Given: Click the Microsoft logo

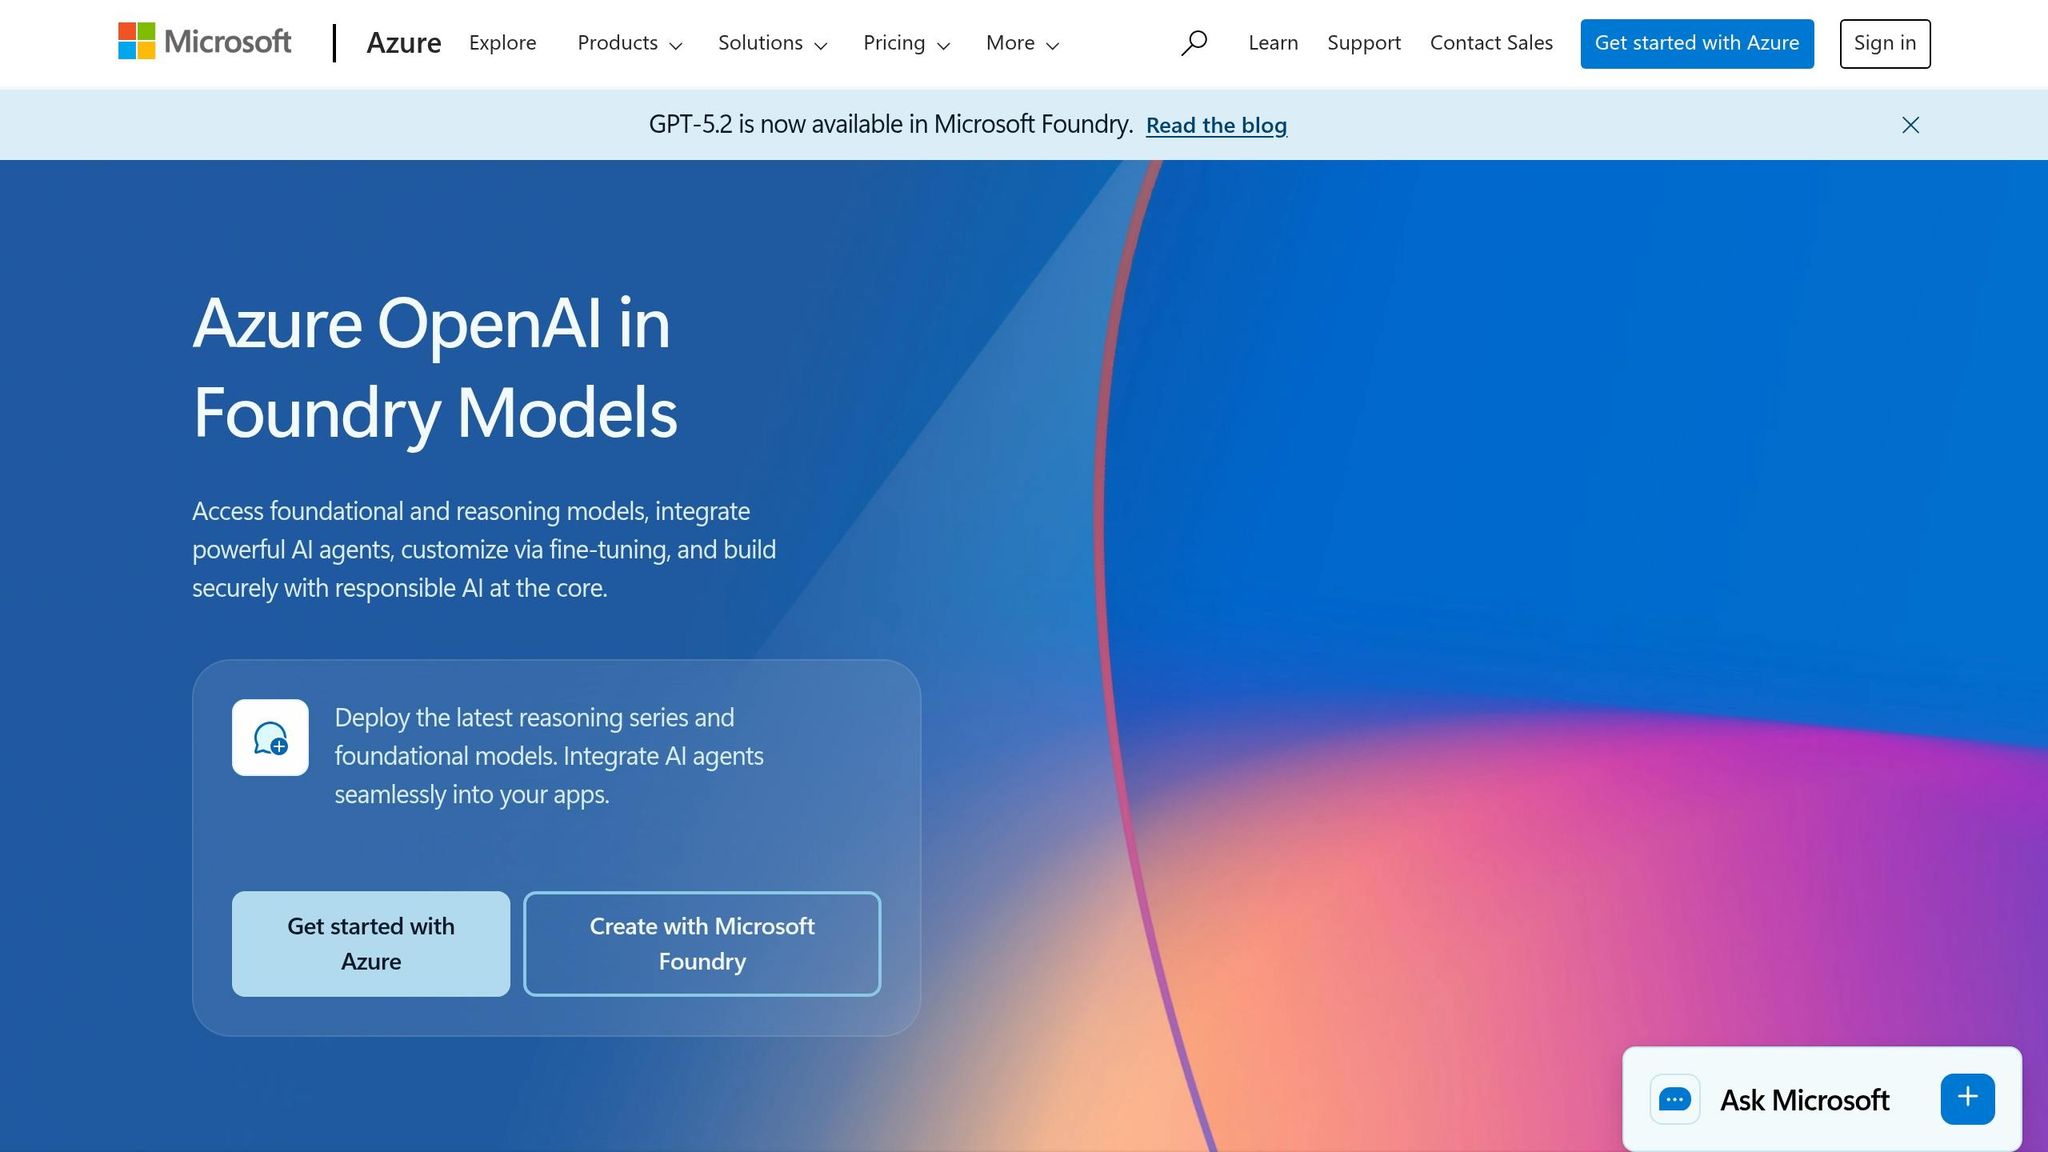Looking at the screenshot, I should [x=204, y=42].
